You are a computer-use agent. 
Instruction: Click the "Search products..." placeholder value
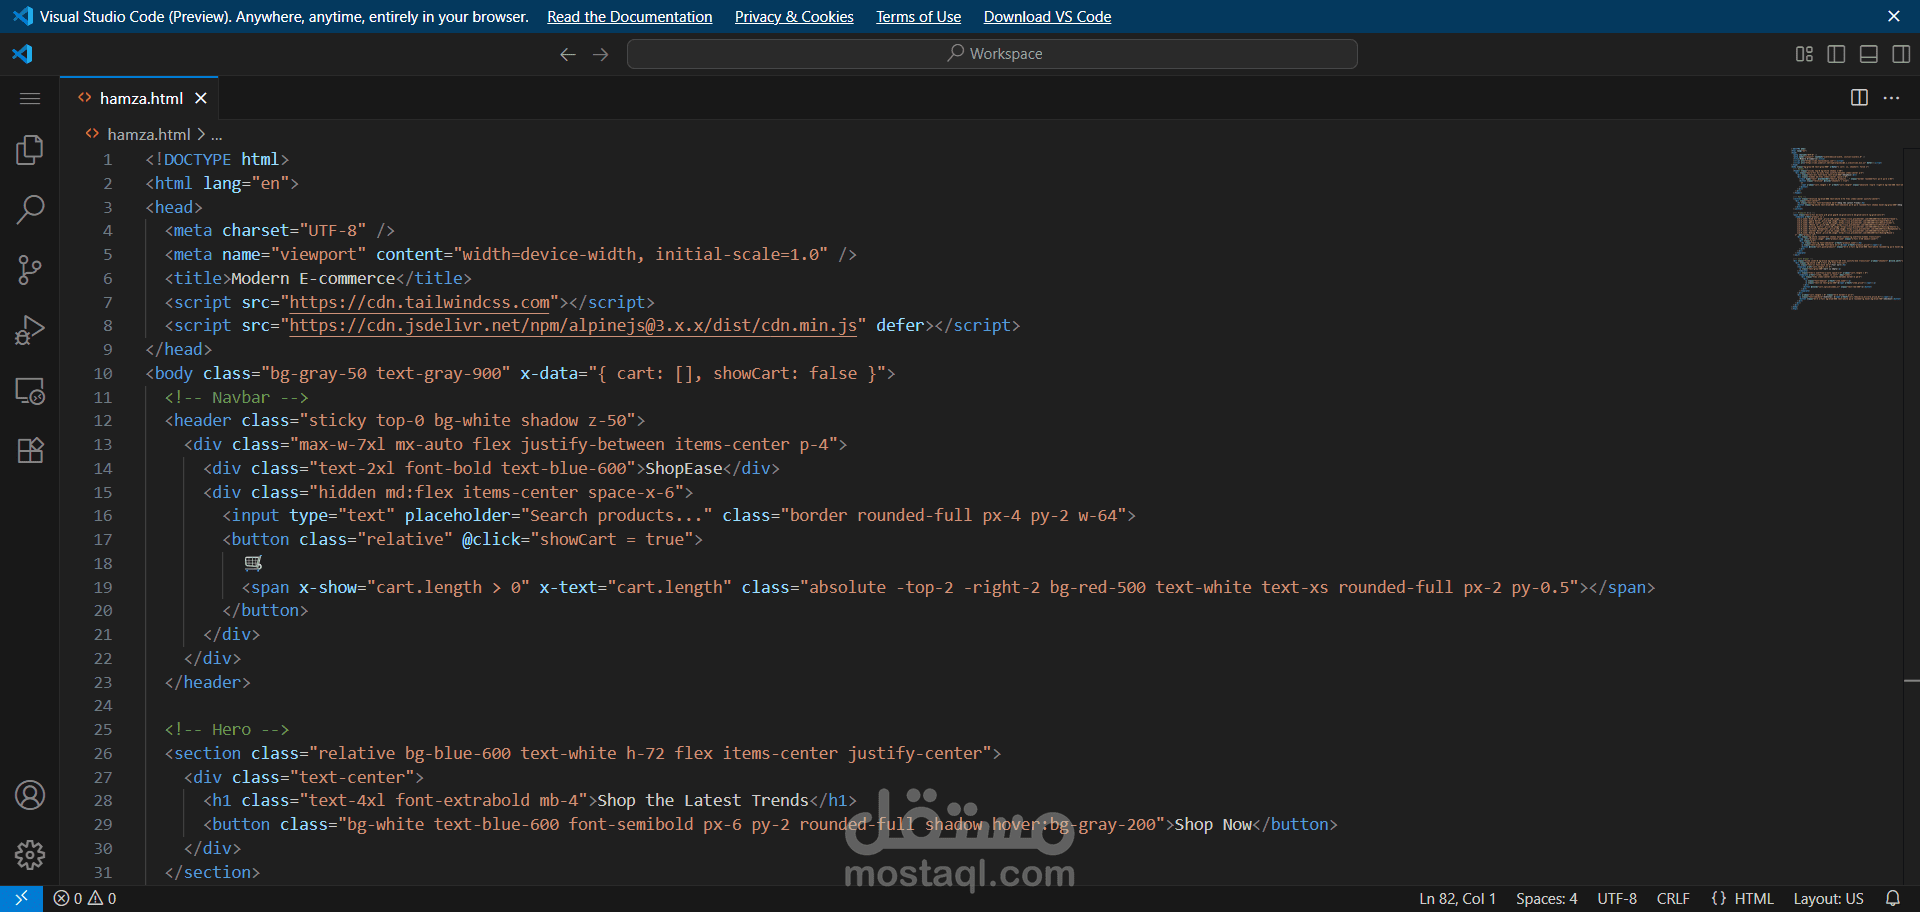[616, 516]
